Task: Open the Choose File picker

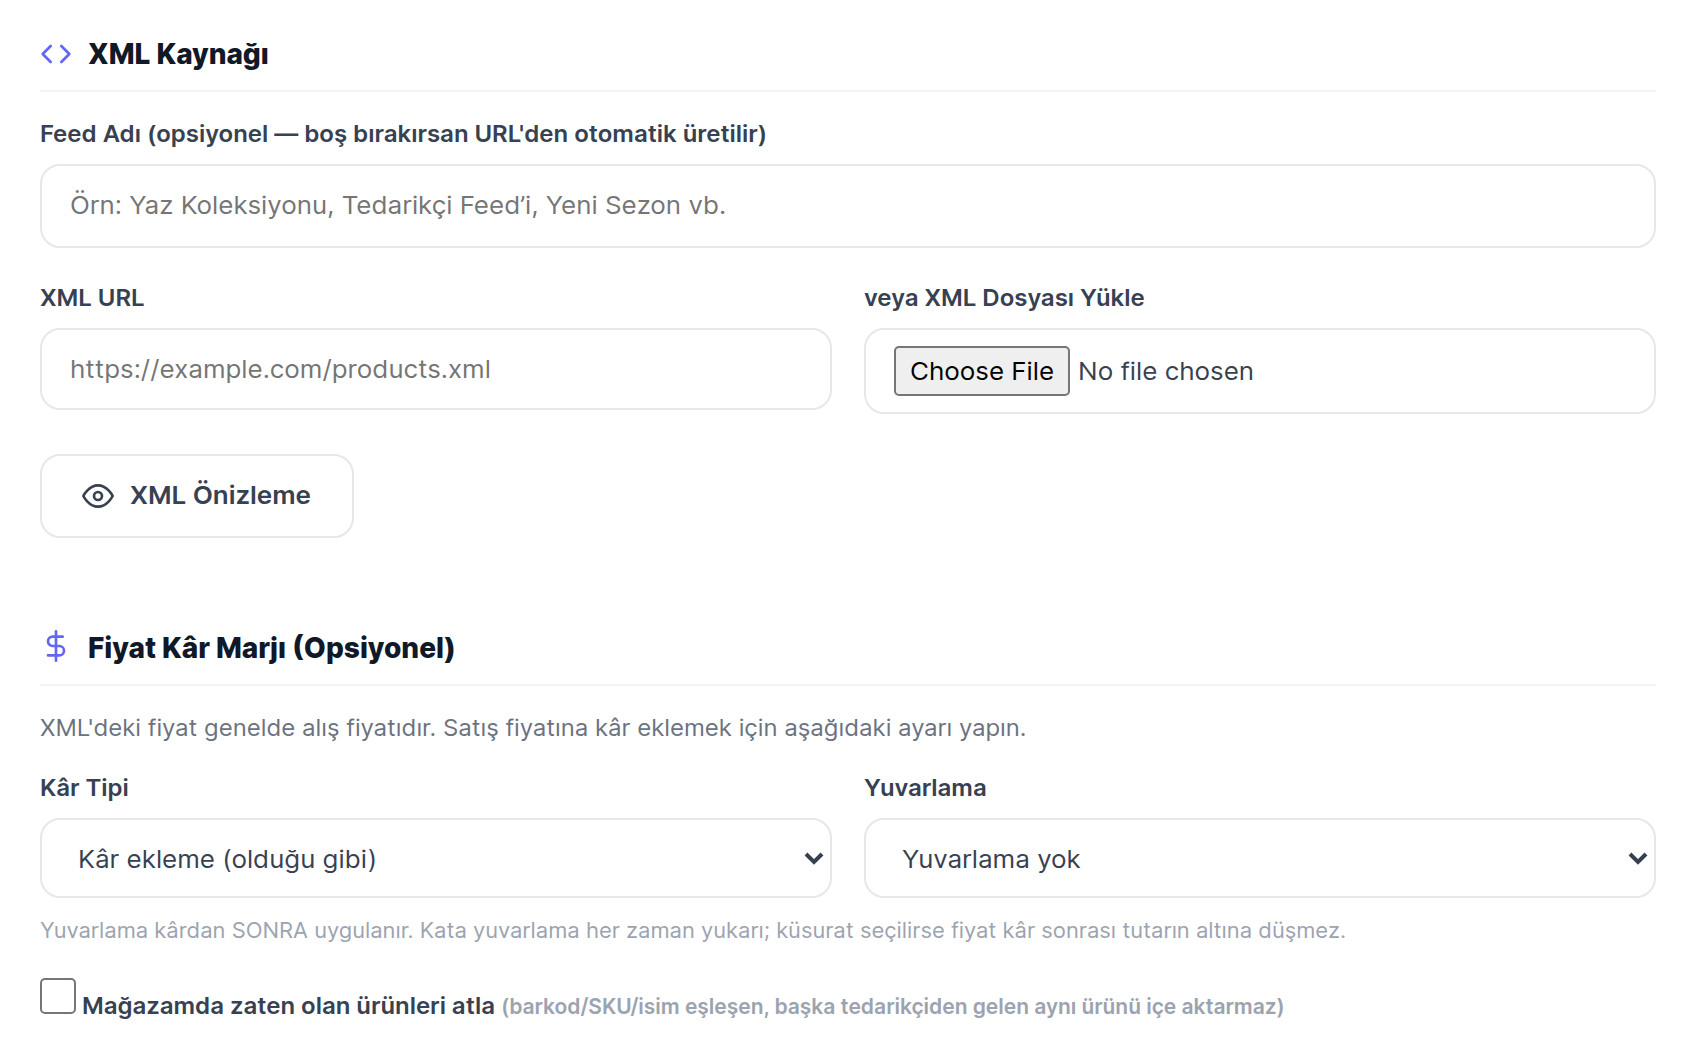Action: [981, 371]
